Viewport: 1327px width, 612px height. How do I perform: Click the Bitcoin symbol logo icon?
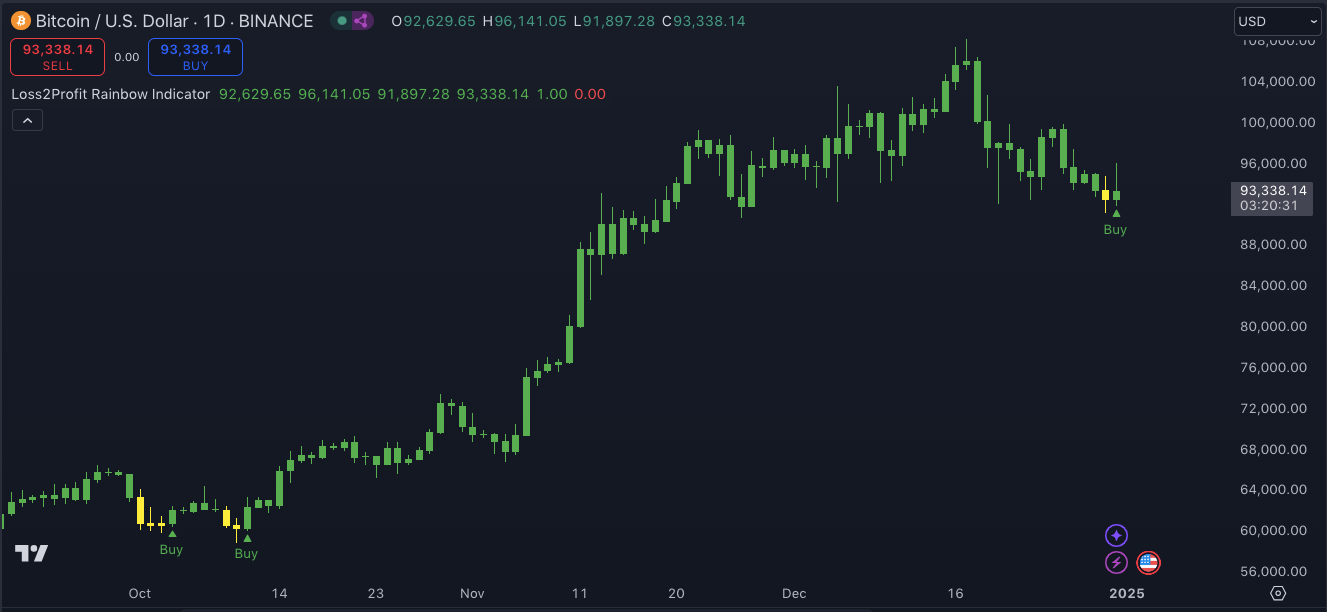pyautogui.click(x=21, y=21)
